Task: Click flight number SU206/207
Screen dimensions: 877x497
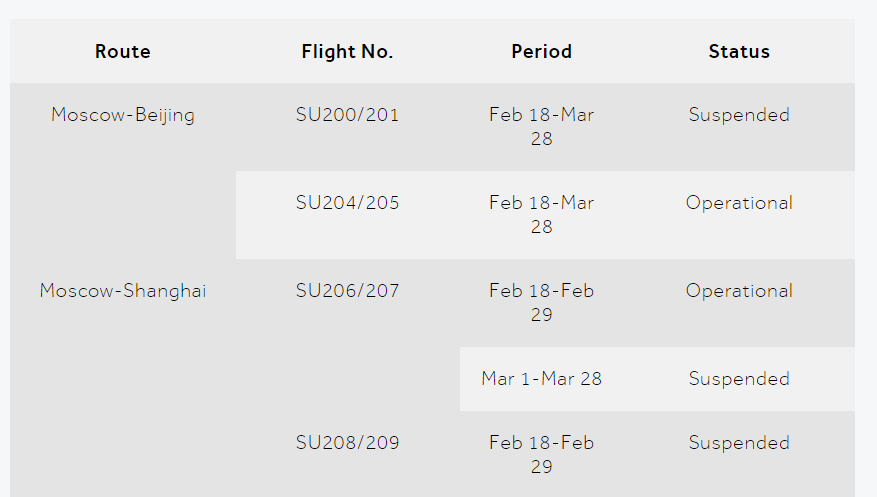Action: (x=347, y=291)
